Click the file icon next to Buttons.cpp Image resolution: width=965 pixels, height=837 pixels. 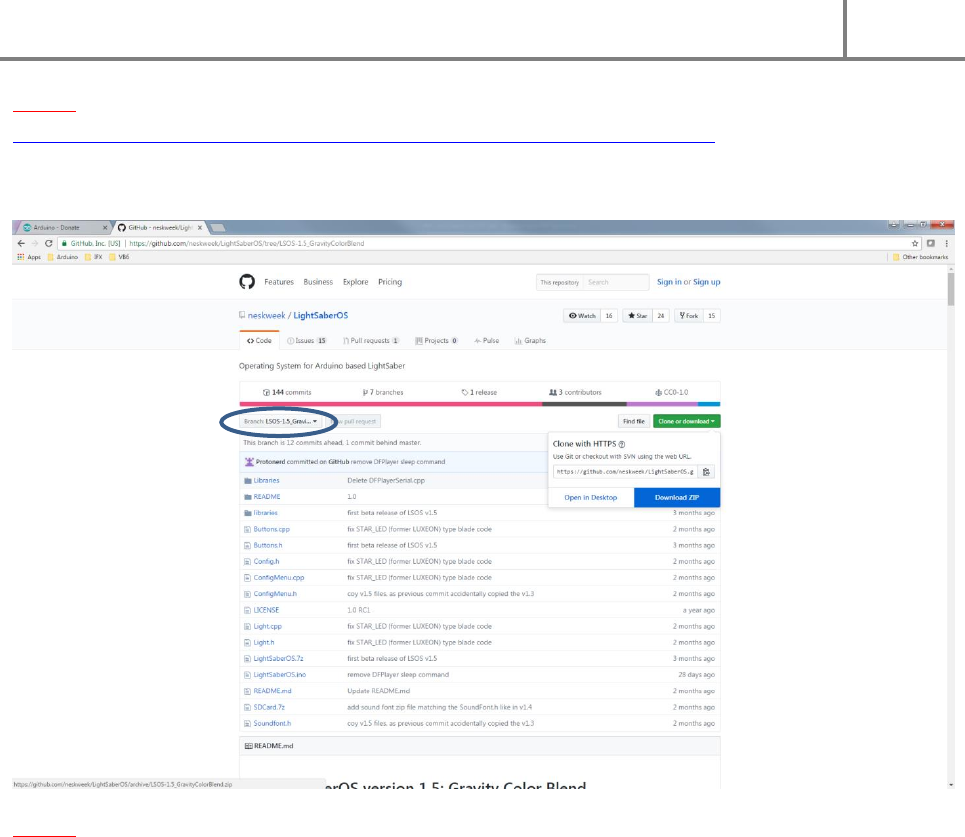point(247,529)
